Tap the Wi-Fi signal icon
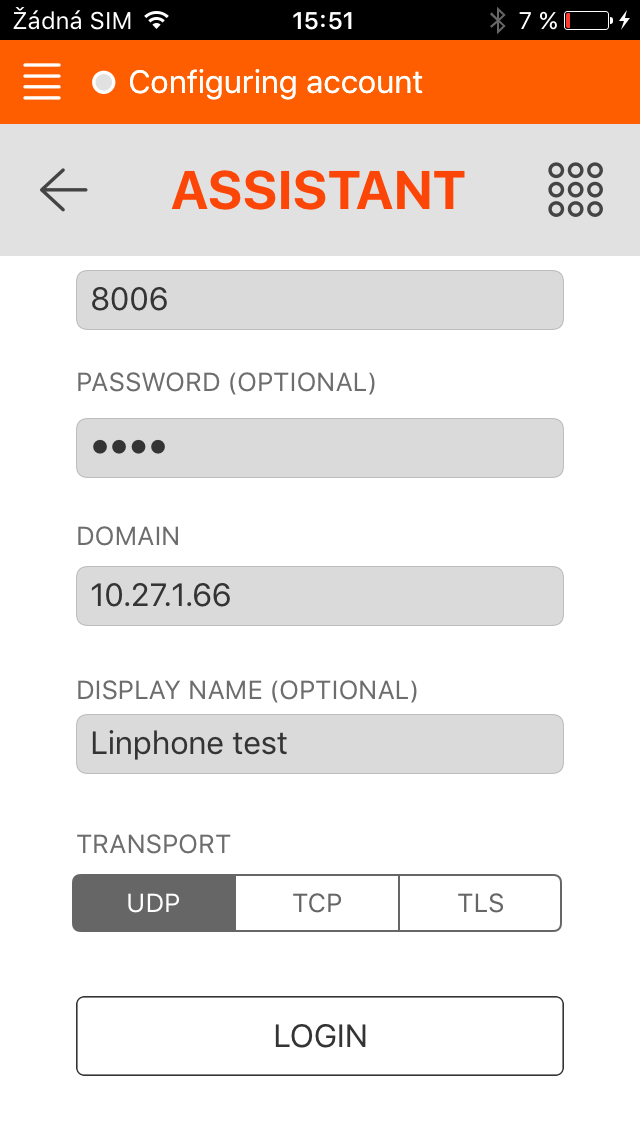 tap(156, 20)
